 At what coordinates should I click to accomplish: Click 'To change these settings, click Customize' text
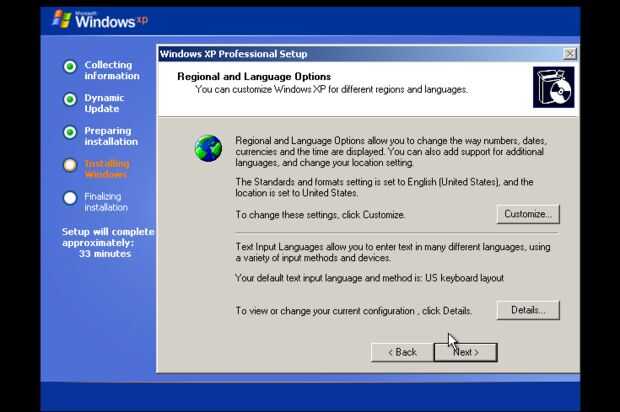(x=320, y=215)
